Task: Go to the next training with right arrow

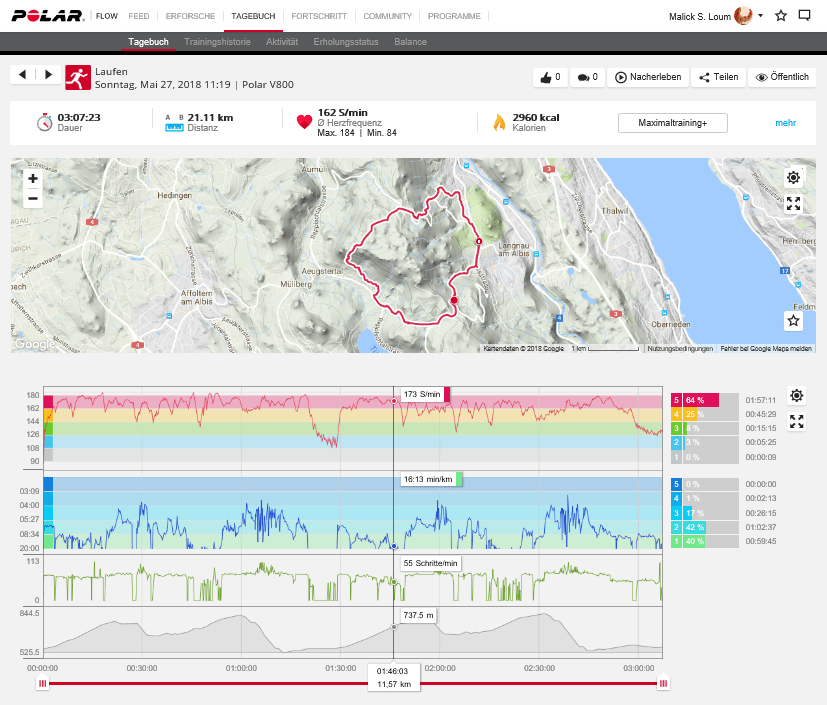Action: [48, 75]
